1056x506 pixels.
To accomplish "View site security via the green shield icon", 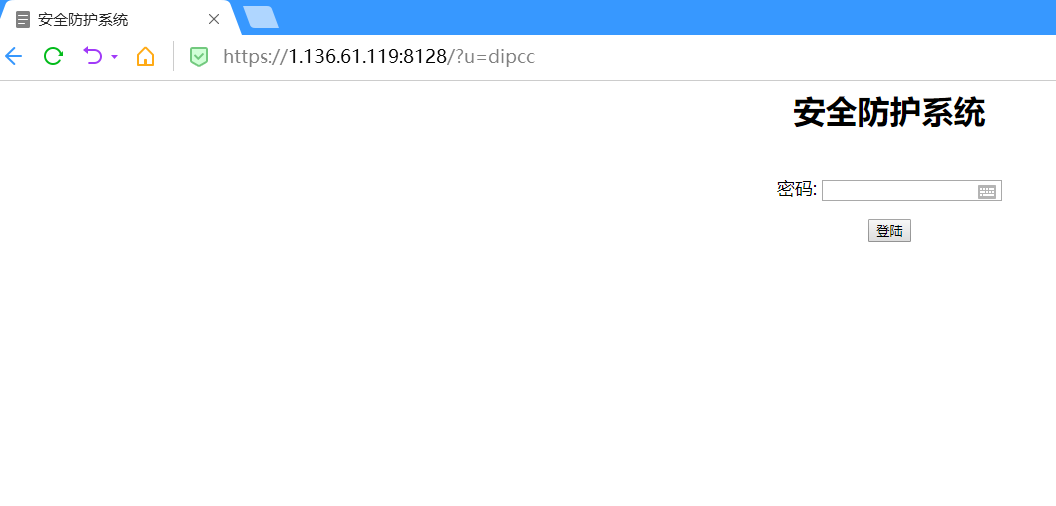I will point(199,57).
